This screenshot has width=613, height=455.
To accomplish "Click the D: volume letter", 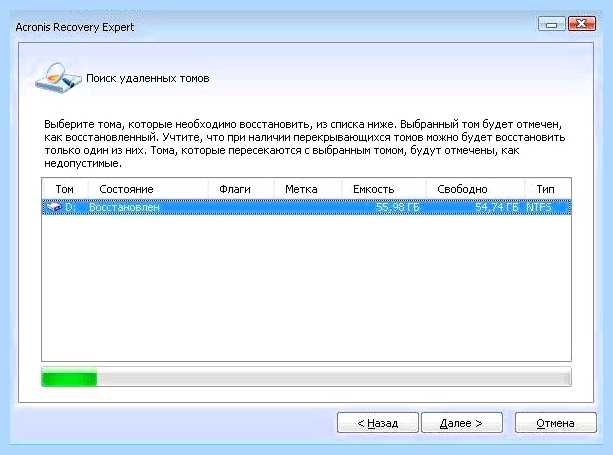I will point(70,207).
